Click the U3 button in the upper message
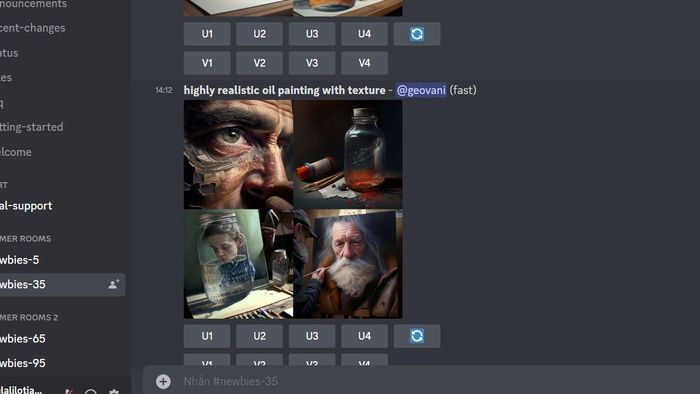 312,34
